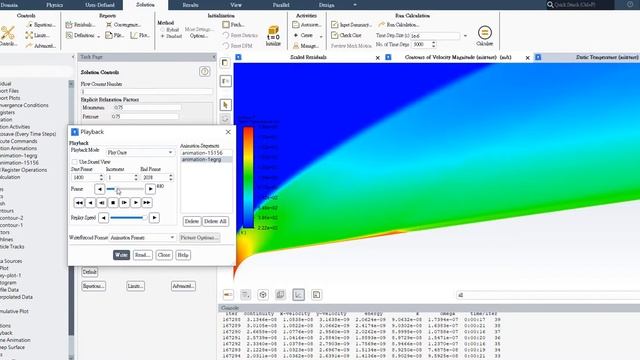This screenshot has height=360, width=640.
Task: Click Check Case in Run Calculation group
Action: [346, 36]
